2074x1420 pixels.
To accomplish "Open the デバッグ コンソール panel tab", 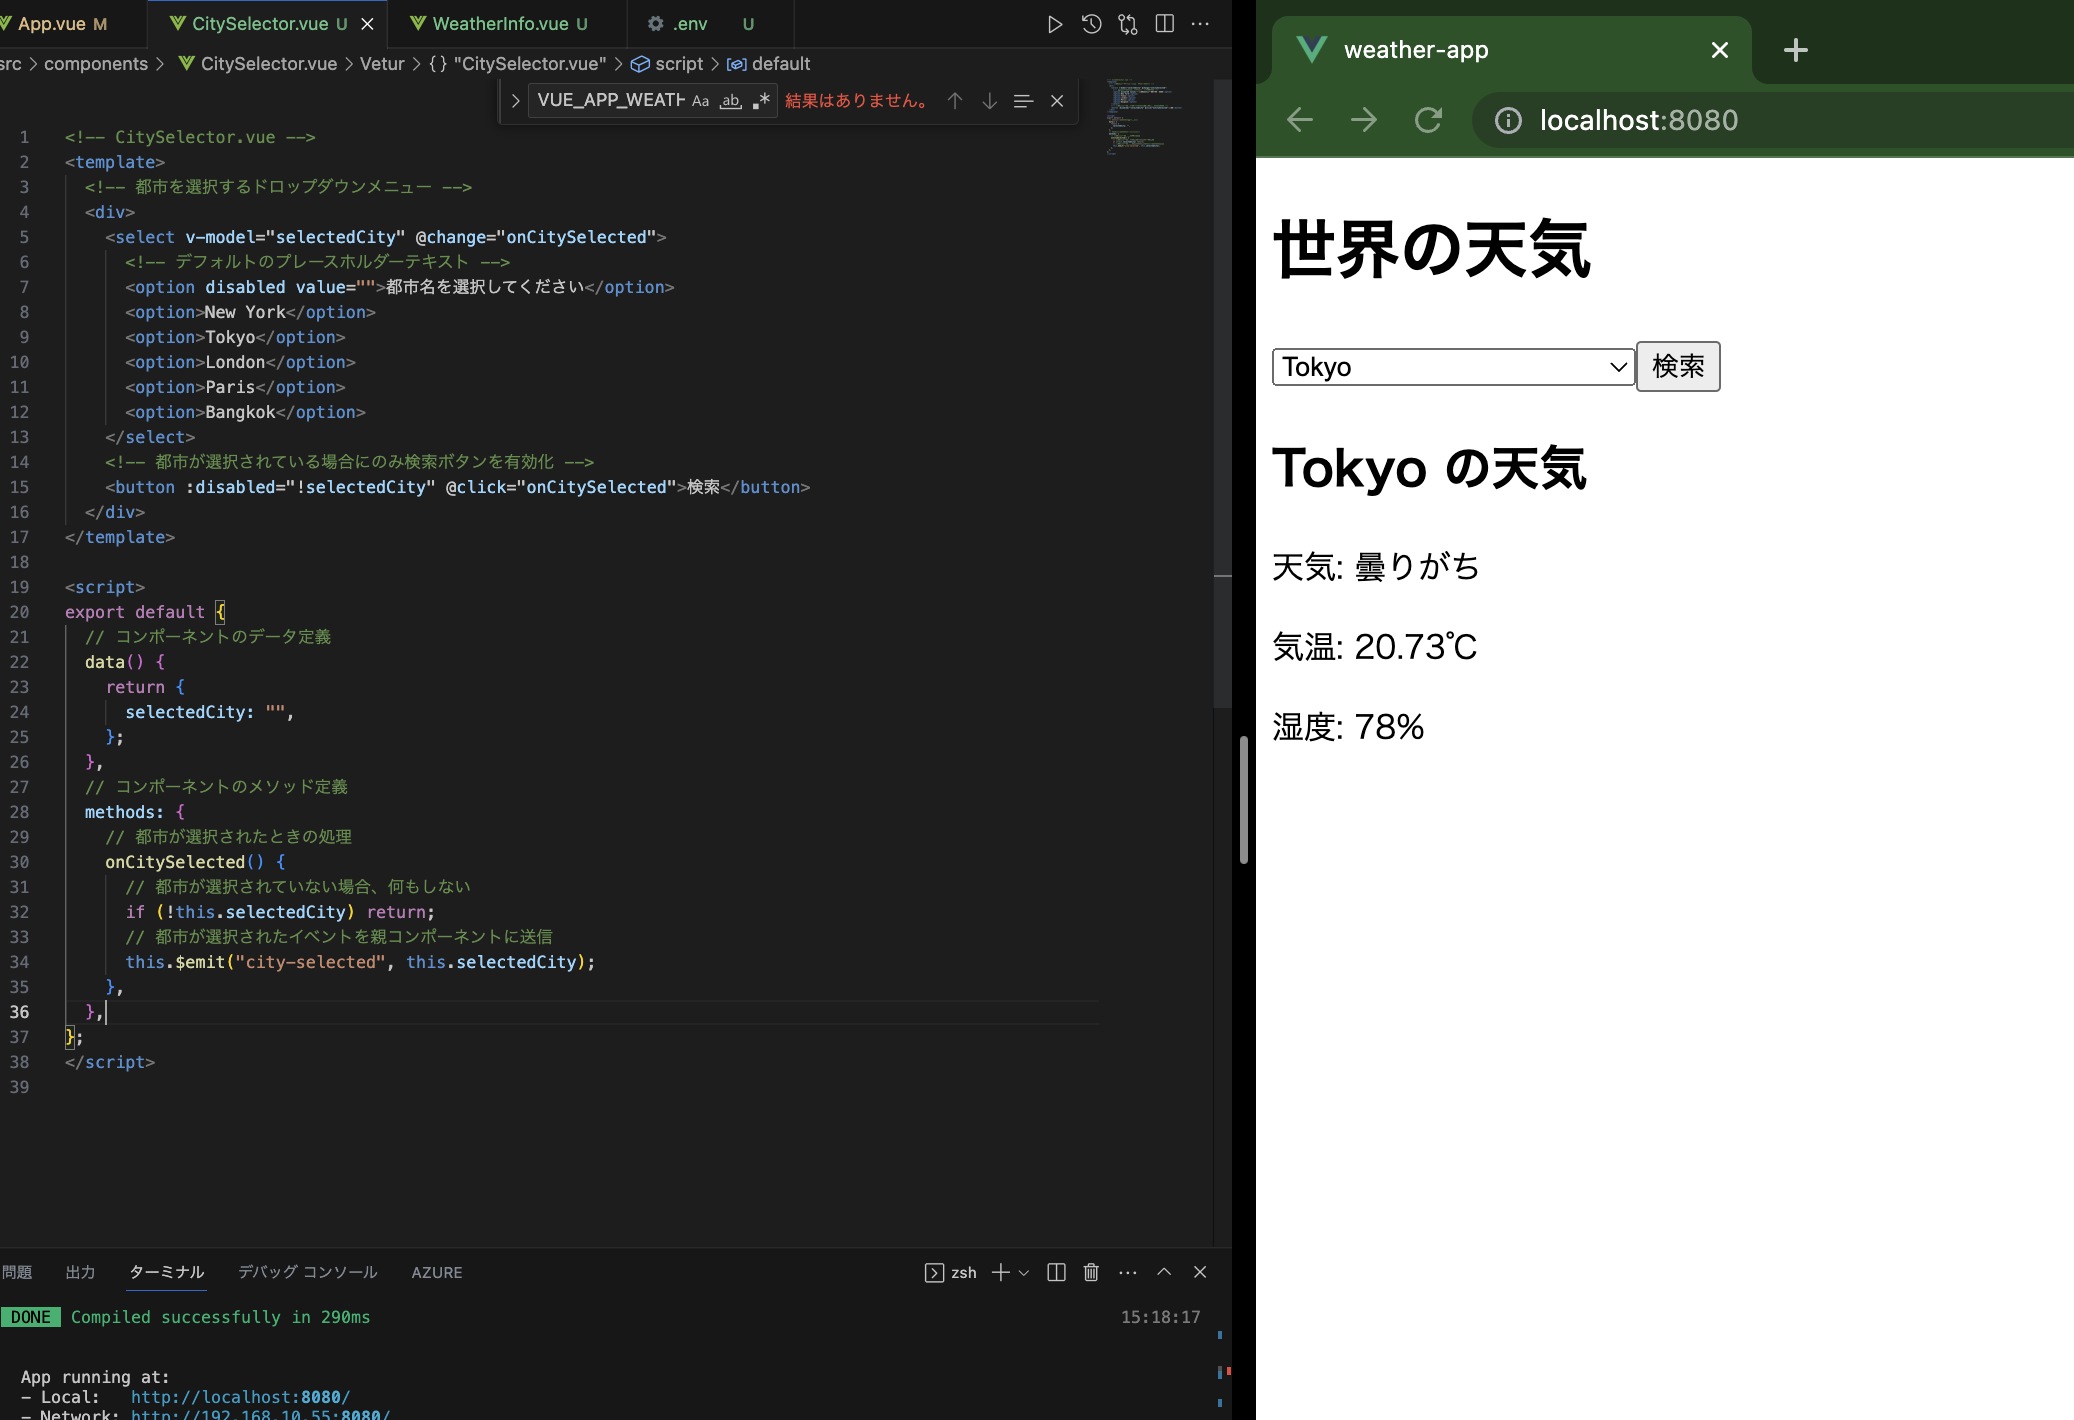I will [x=307, y=1272].
